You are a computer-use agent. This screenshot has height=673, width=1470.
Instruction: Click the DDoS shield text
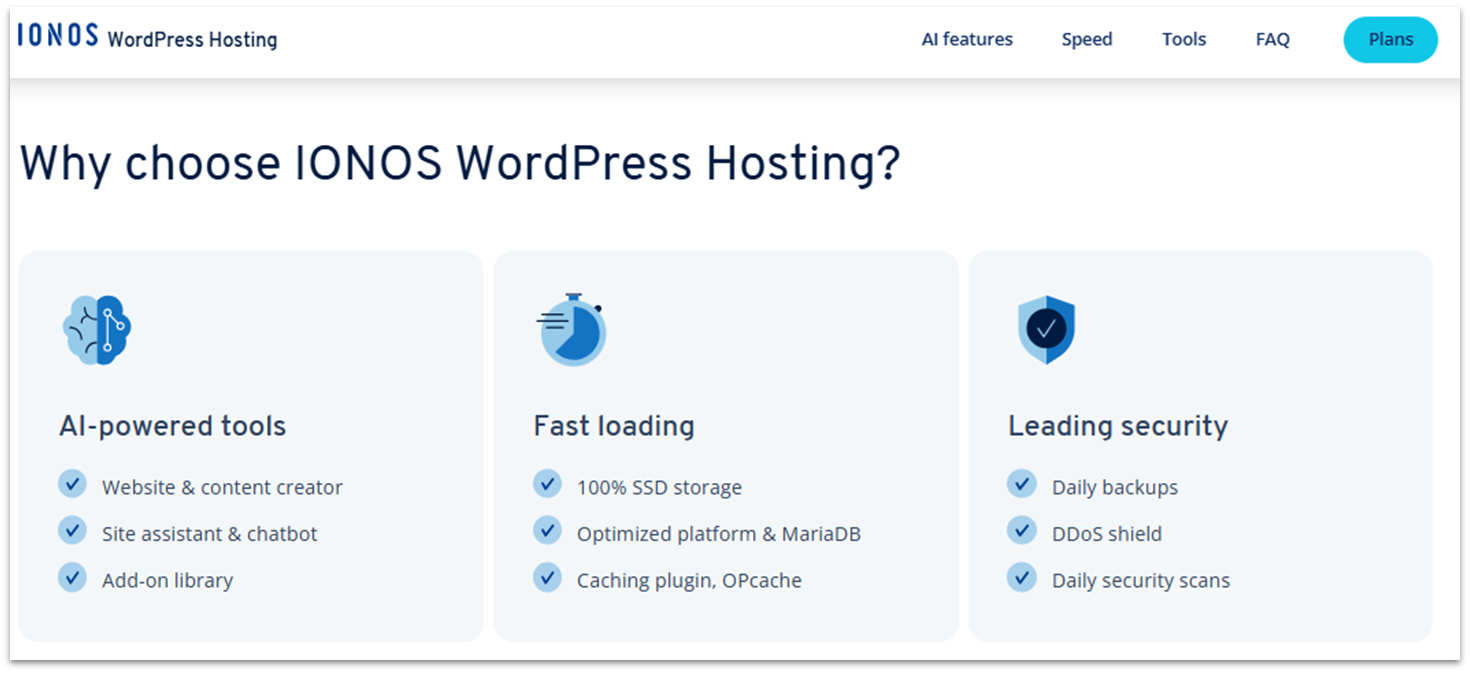(x=1107, y=534)
